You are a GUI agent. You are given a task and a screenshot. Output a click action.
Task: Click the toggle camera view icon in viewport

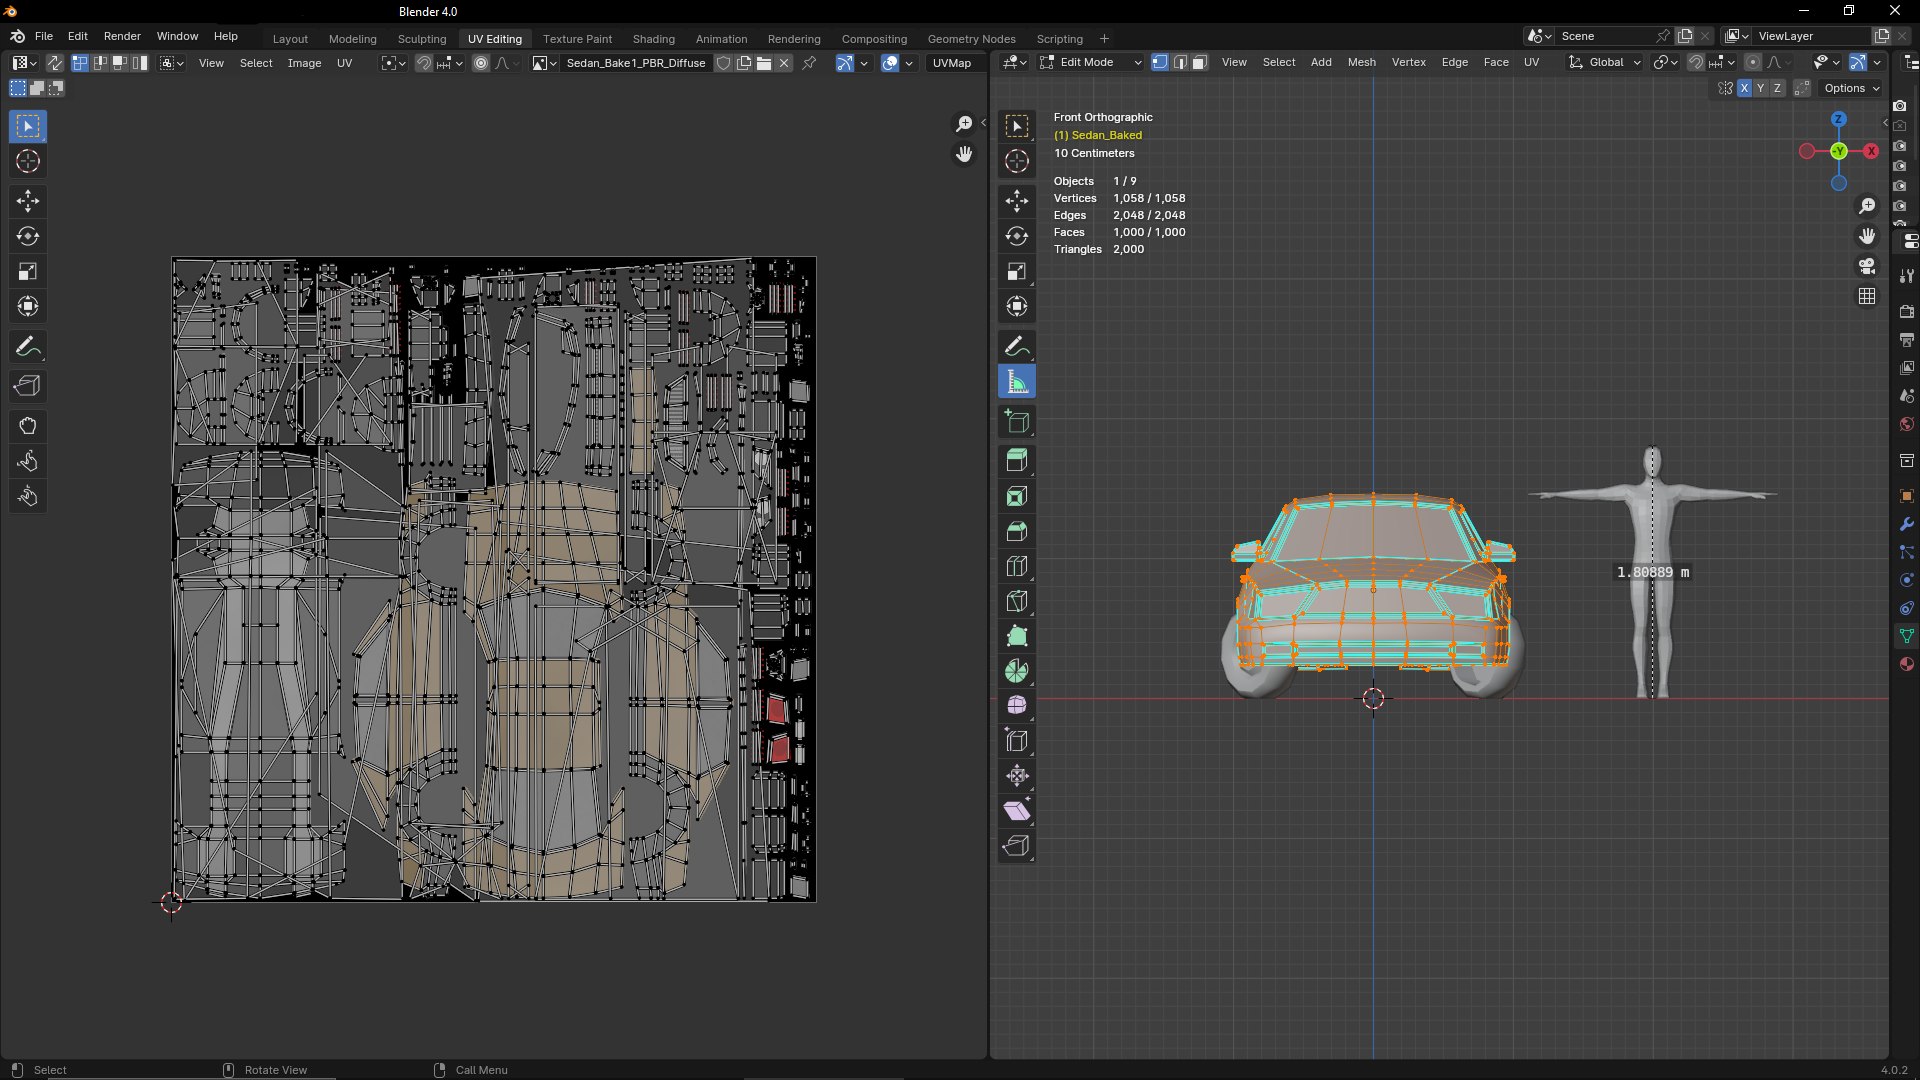[1867, 267]
